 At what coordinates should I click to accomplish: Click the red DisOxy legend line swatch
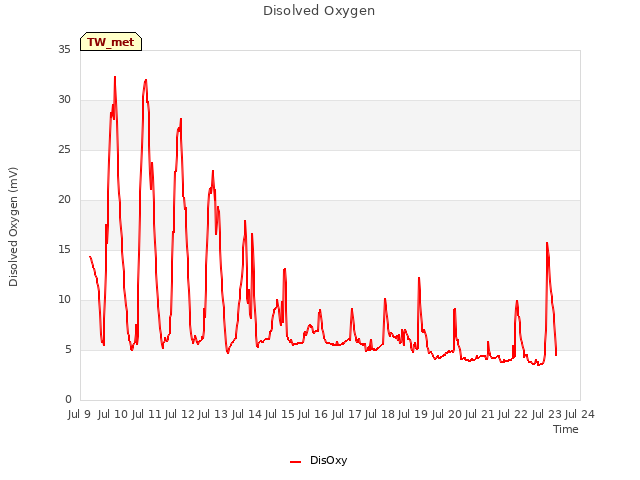[x=296, y=462]
